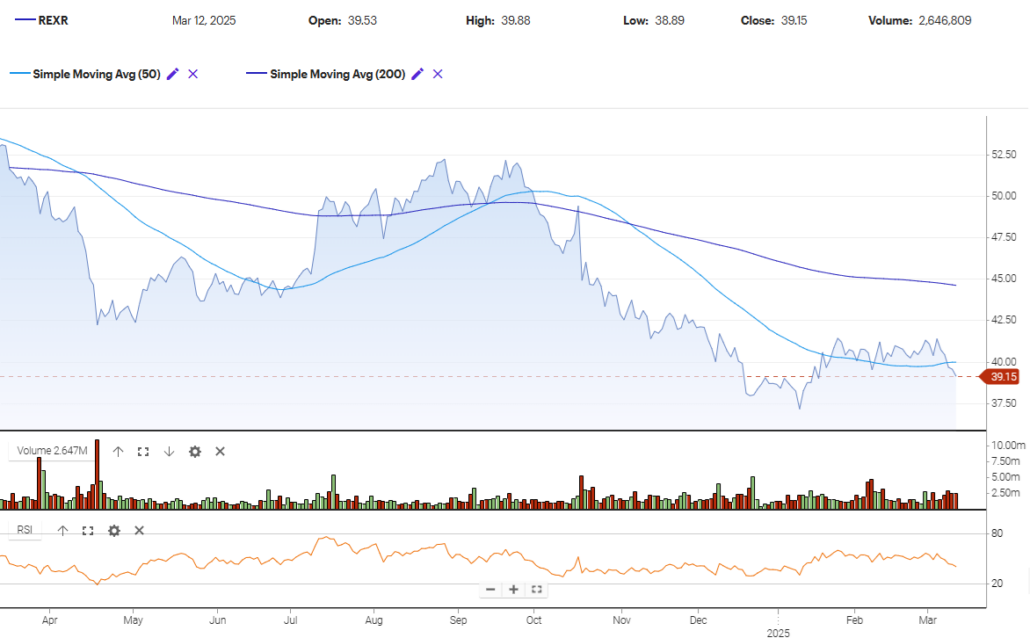Zoom out the chart with minus button
Screen dimensions: 1030x638
490,589
